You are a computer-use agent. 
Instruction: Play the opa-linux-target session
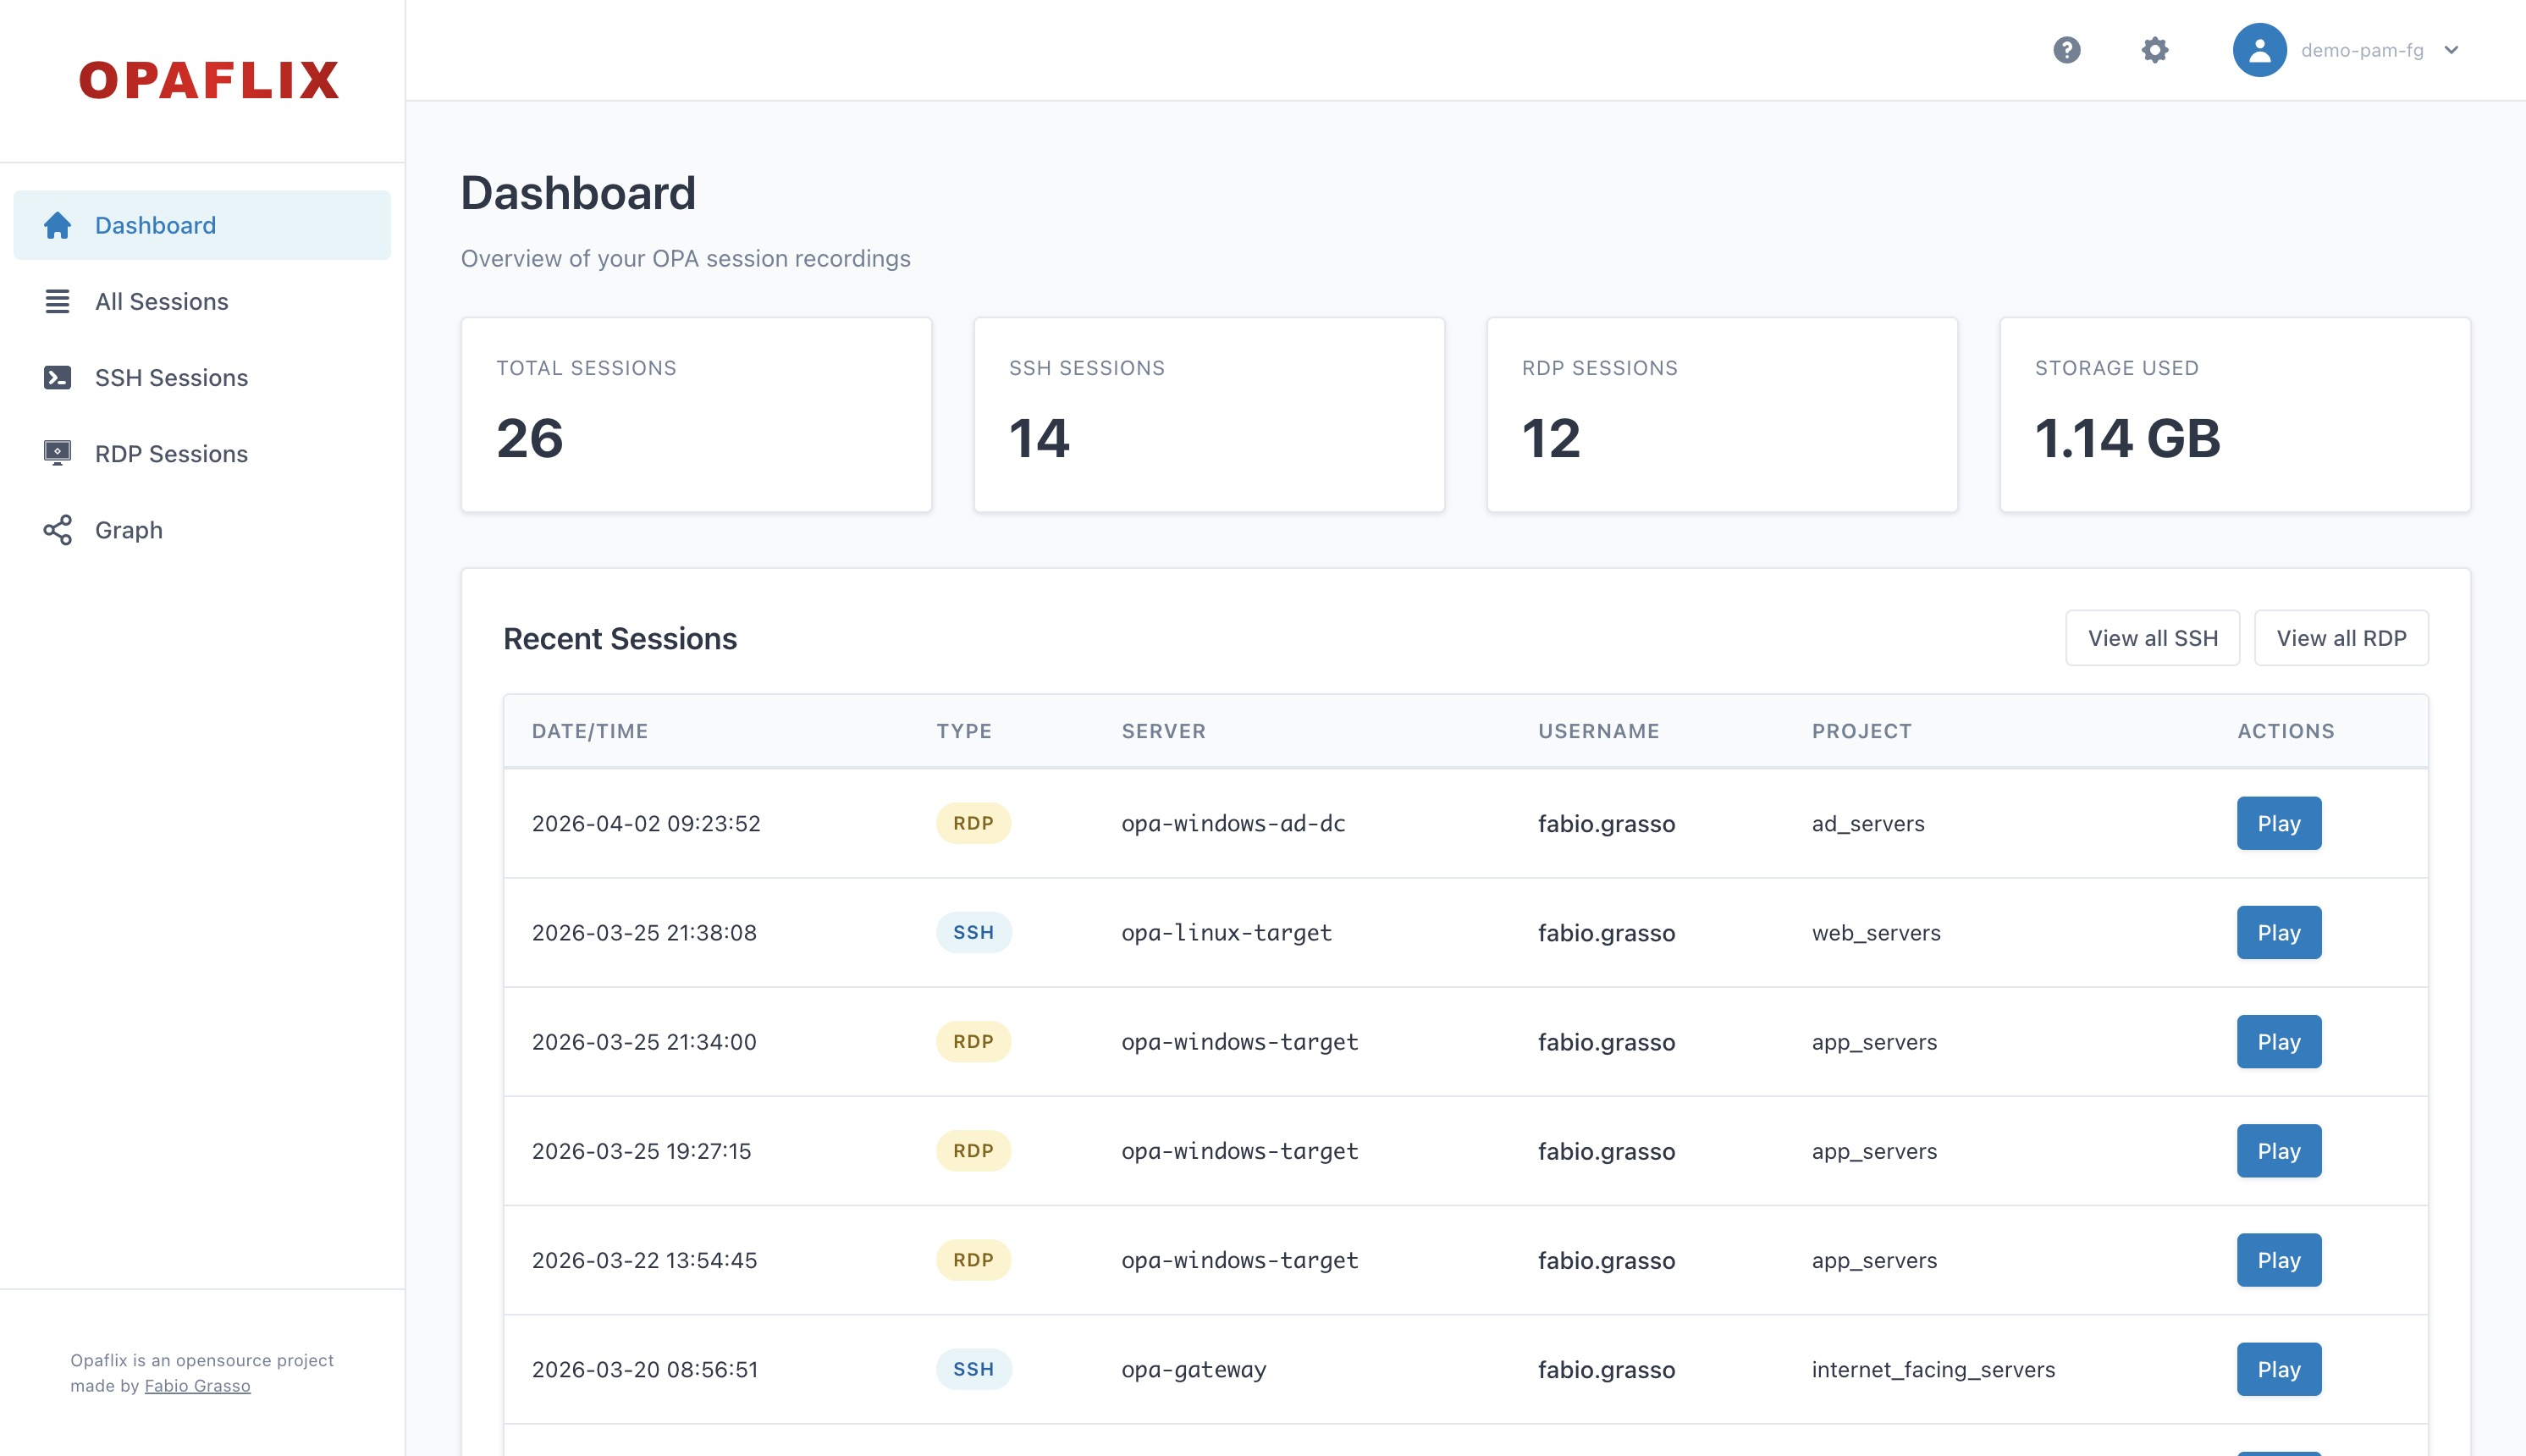click(x=2279, y=932)
